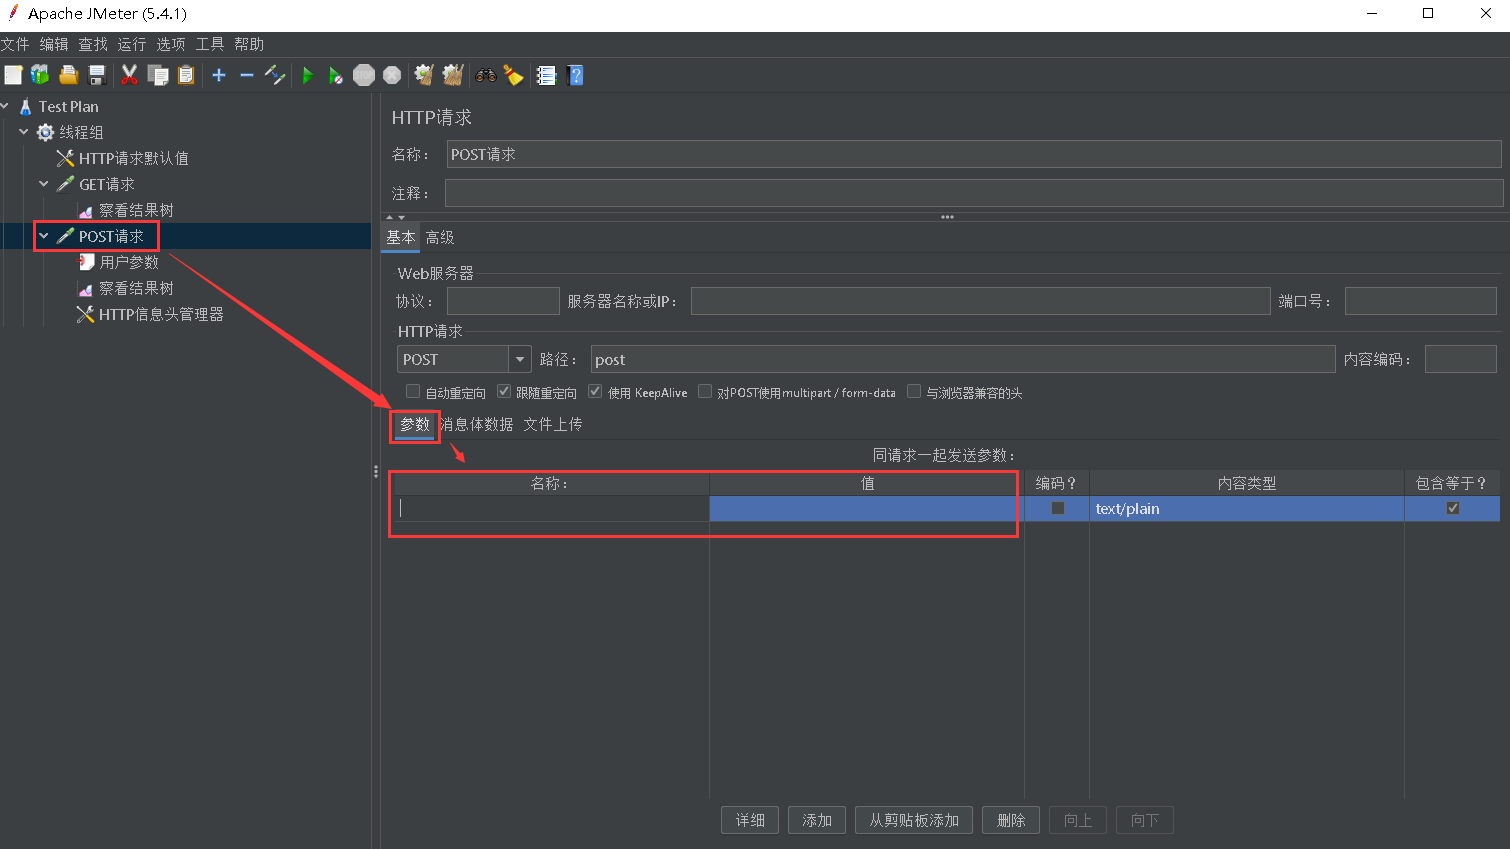
Task: Click the Copy icon in toolbar
Action: [157, 75]
